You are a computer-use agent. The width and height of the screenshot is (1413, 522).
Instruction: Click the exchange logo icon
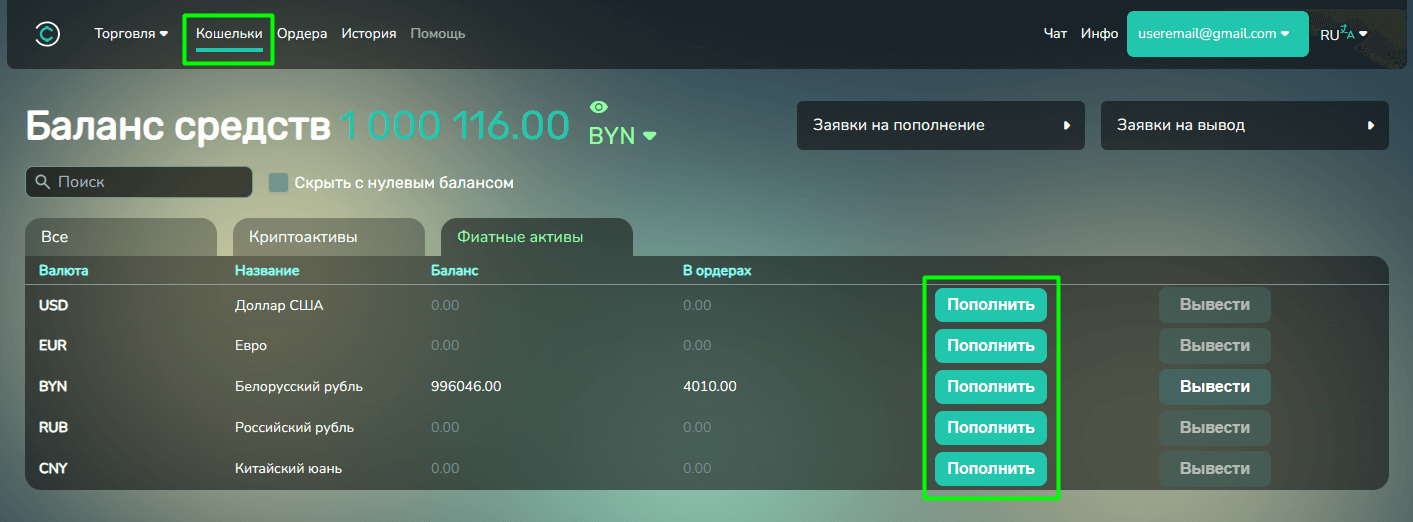(x=47, y=34)
